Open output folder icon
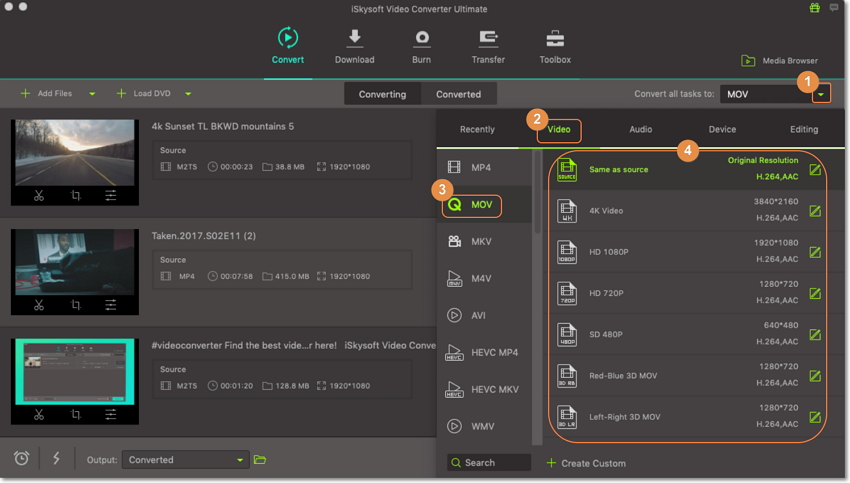Screen dimensions: 850x483 pos(260,460)
